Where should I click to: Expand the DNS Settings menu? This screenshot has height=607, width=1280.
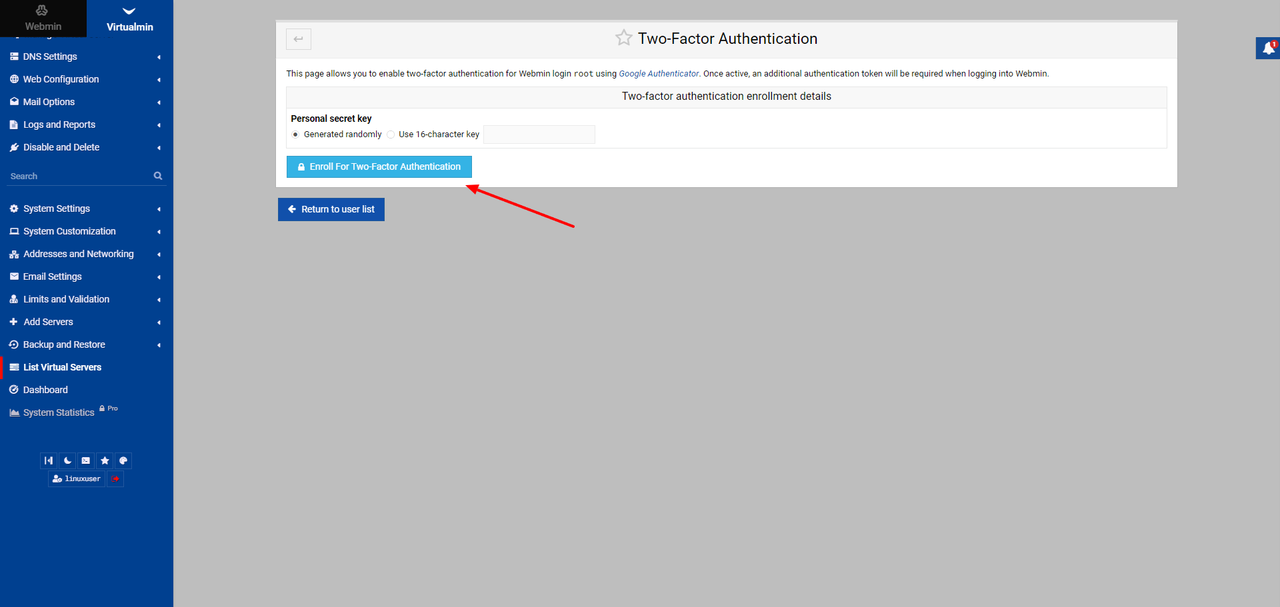coord(50,57)
